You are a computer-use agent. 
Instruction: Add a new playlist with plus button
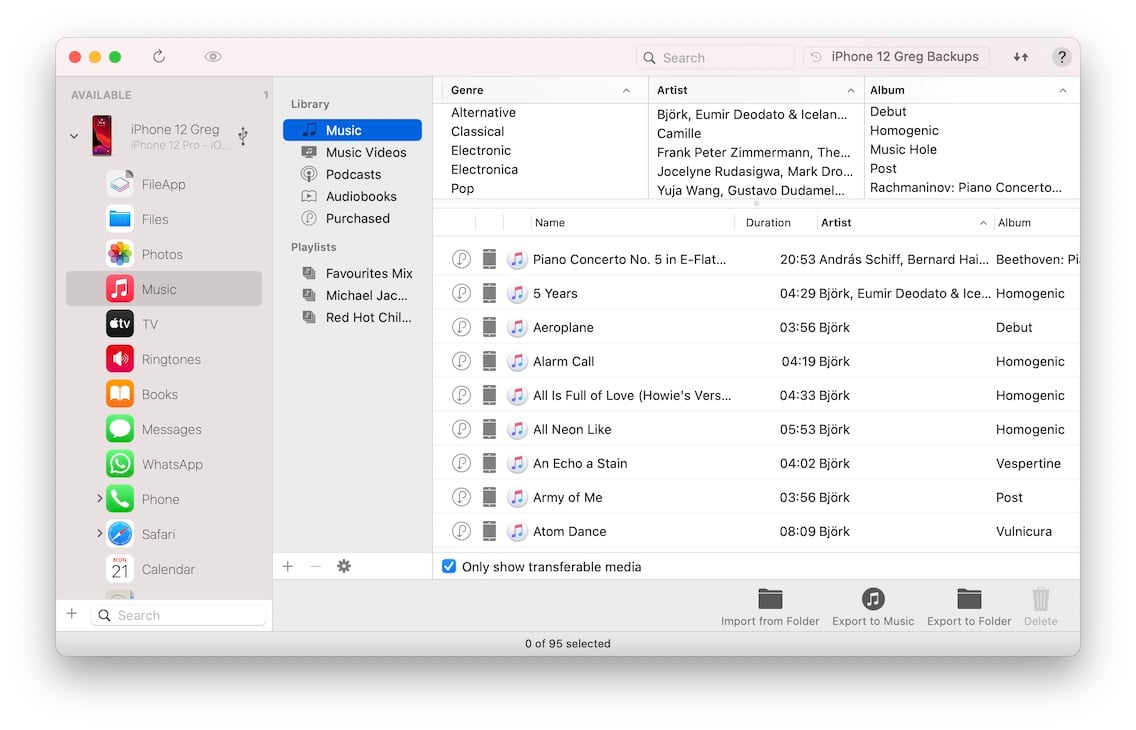288,566
